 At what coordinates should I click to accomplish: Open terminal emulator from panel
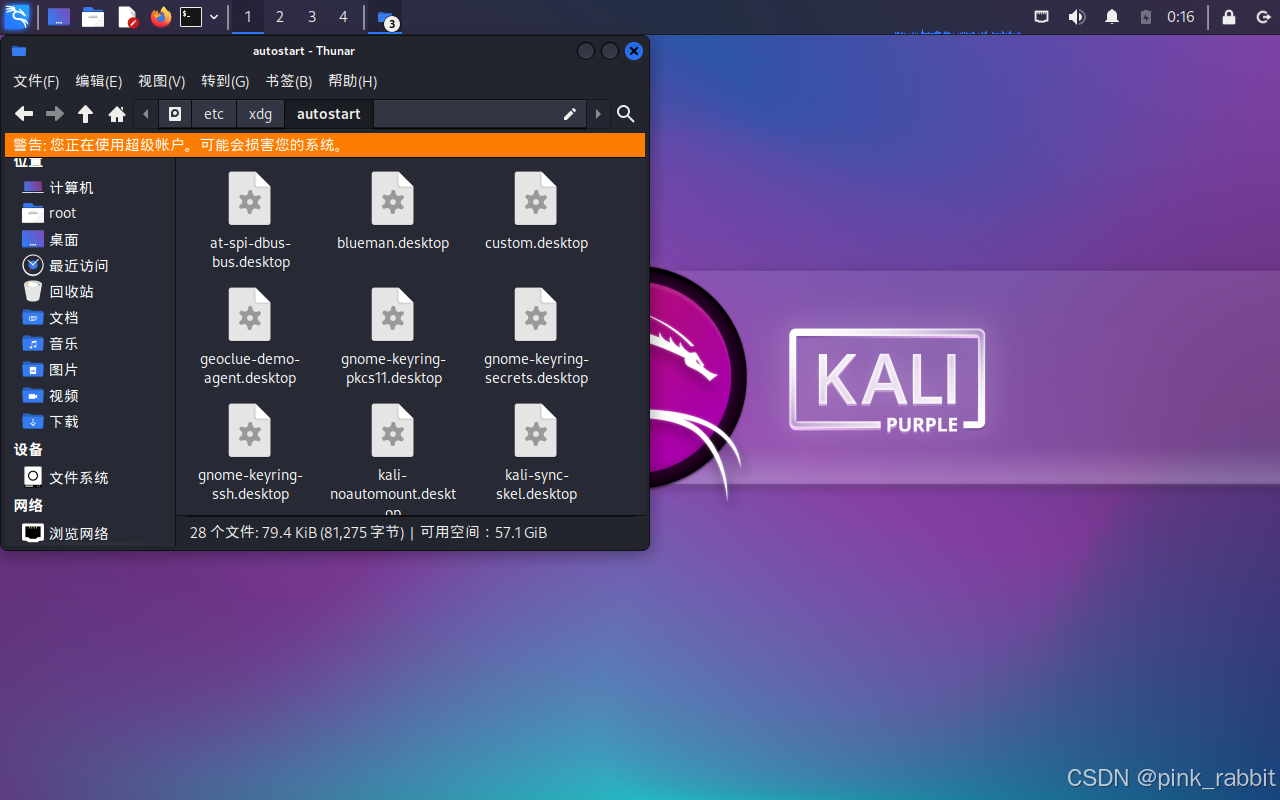(x=191, y=17)
